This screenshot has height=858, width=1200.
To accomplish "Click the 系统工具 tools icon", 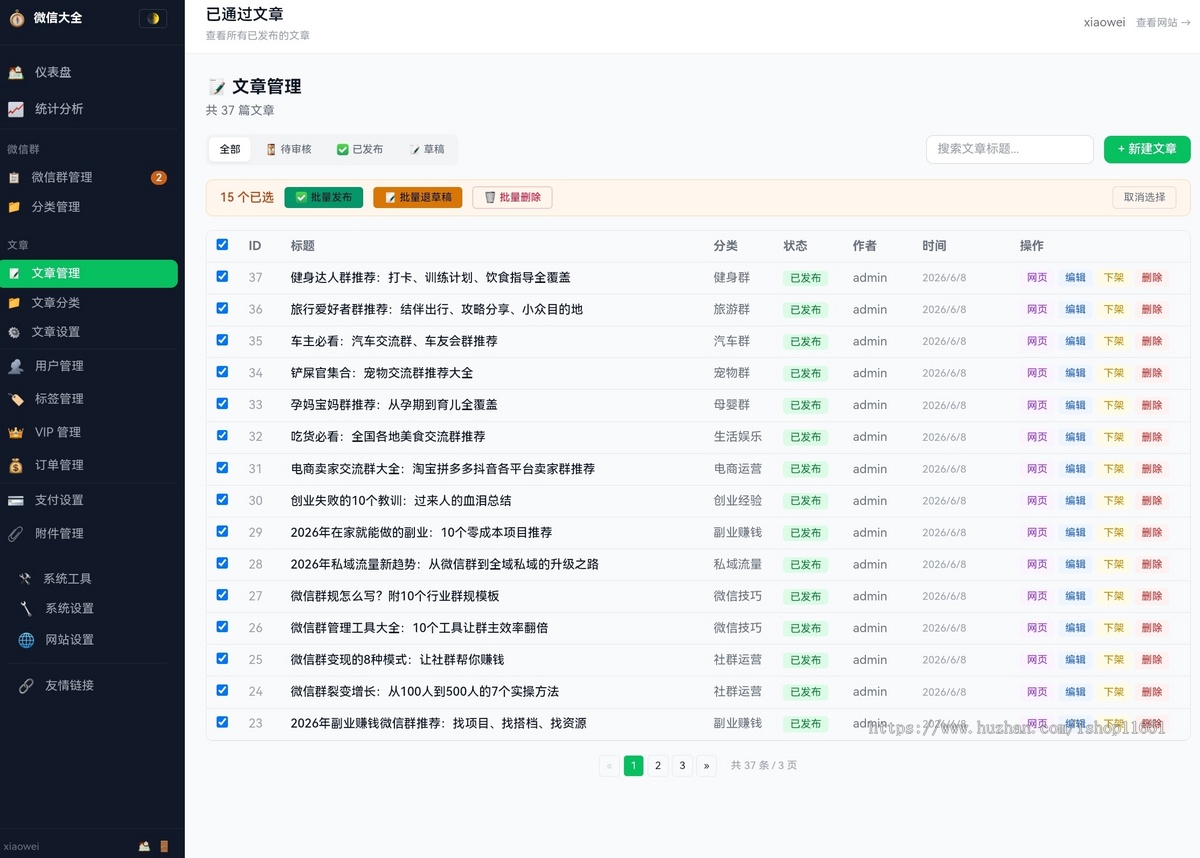I will [25, 579].
